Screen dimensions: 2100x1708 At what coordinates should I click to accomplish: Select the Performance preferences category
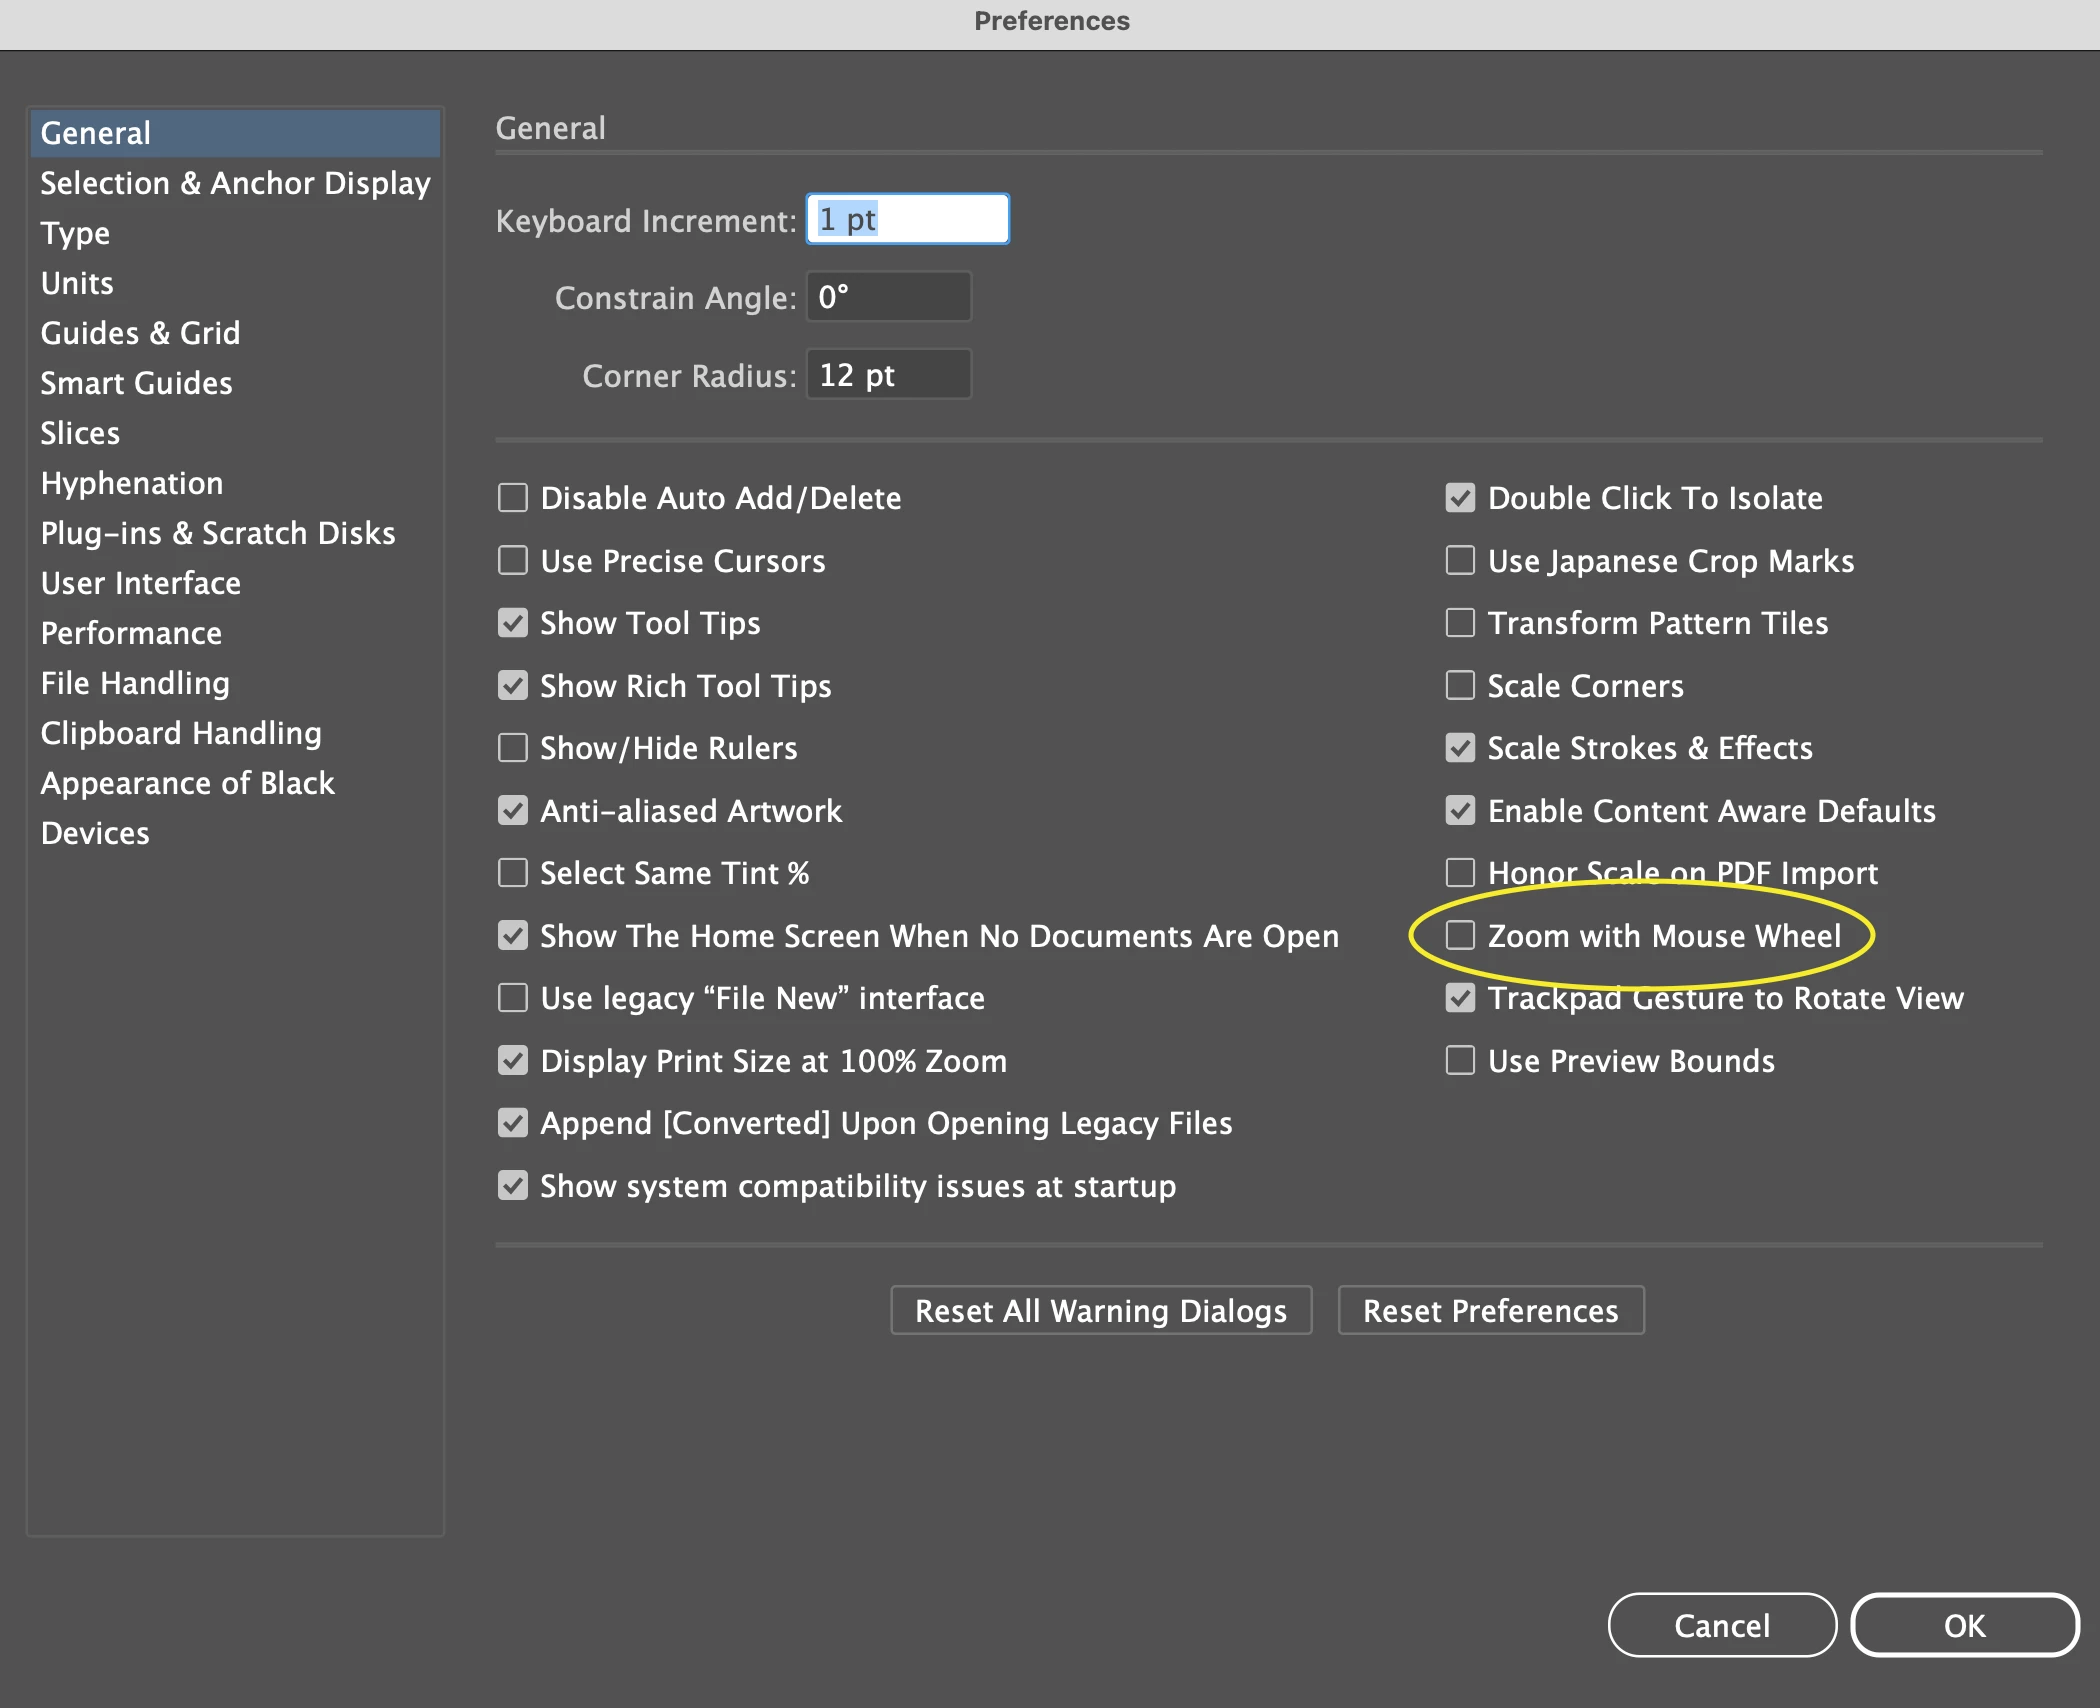coord(131,633)
